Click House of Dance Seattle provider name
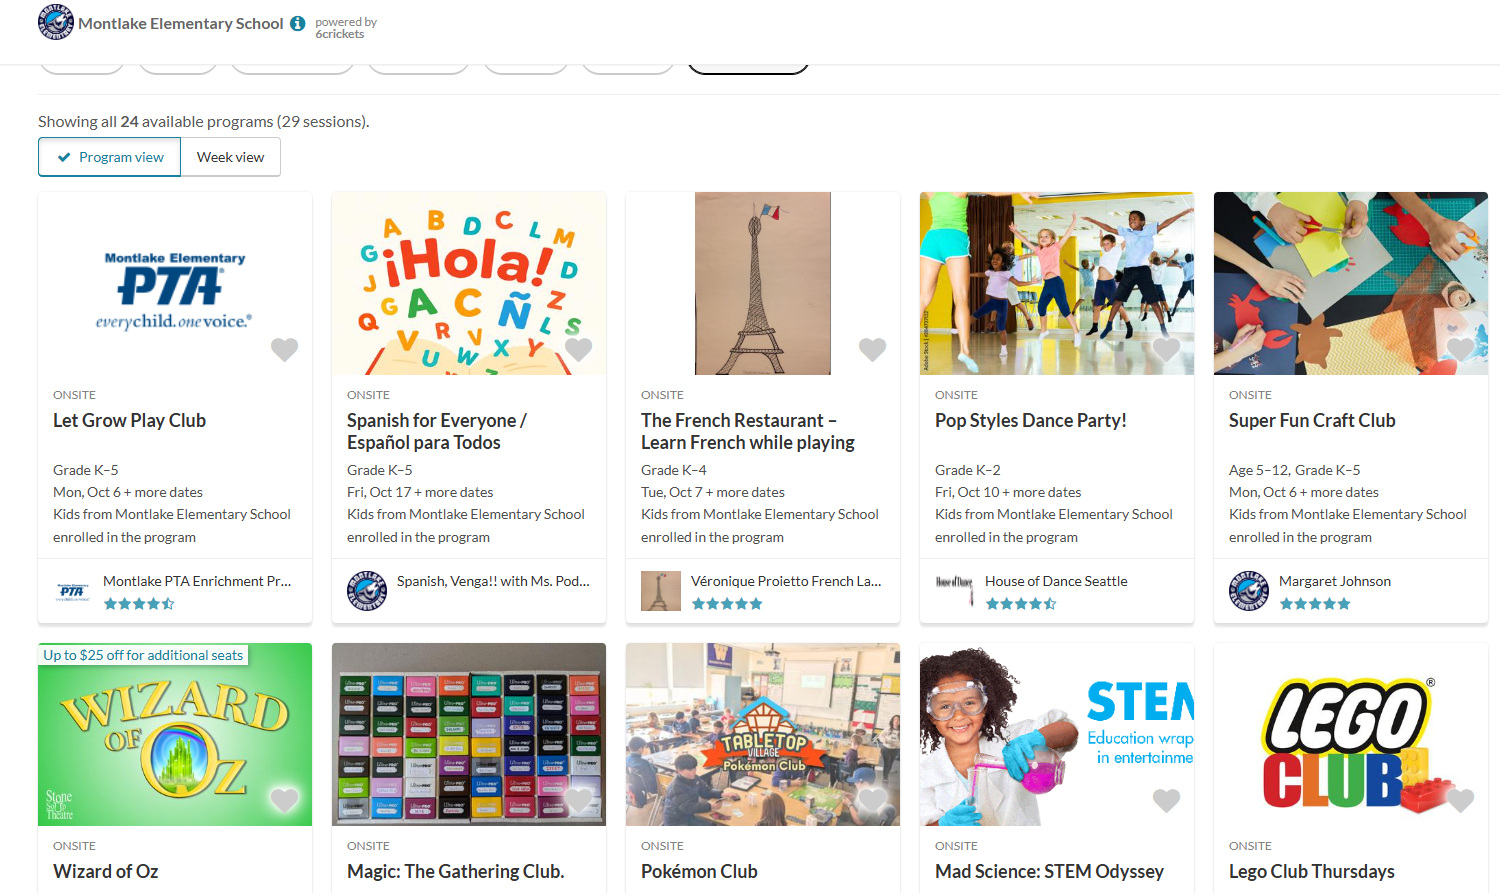This screenshot has width=1500, height=893. [x=1056, y=581]
